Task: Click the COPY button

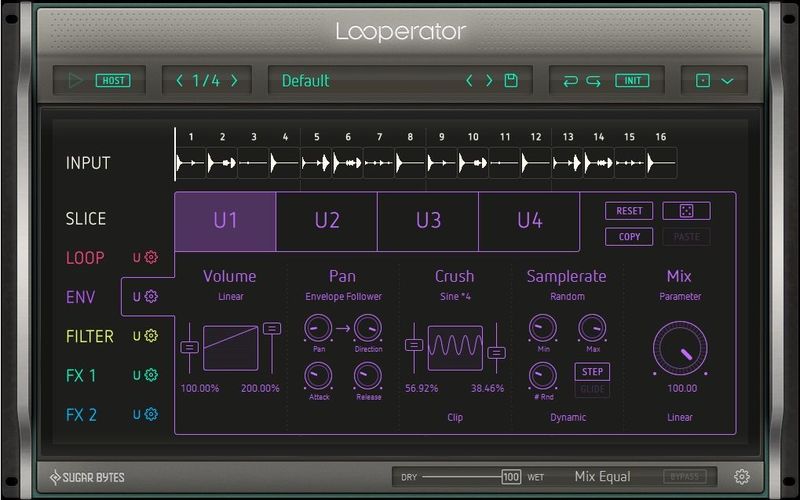Action: pos(629,237)
